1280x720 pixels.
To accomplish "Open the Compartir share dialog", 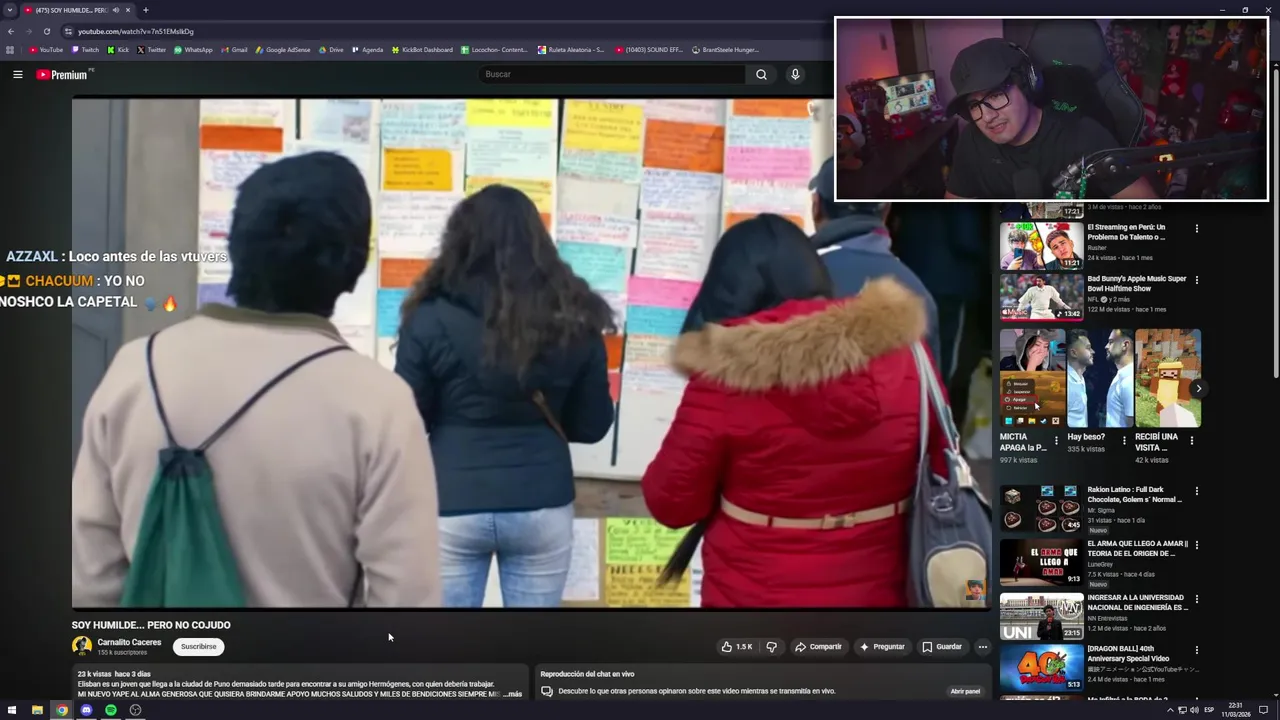I will [x=818, y=647].
